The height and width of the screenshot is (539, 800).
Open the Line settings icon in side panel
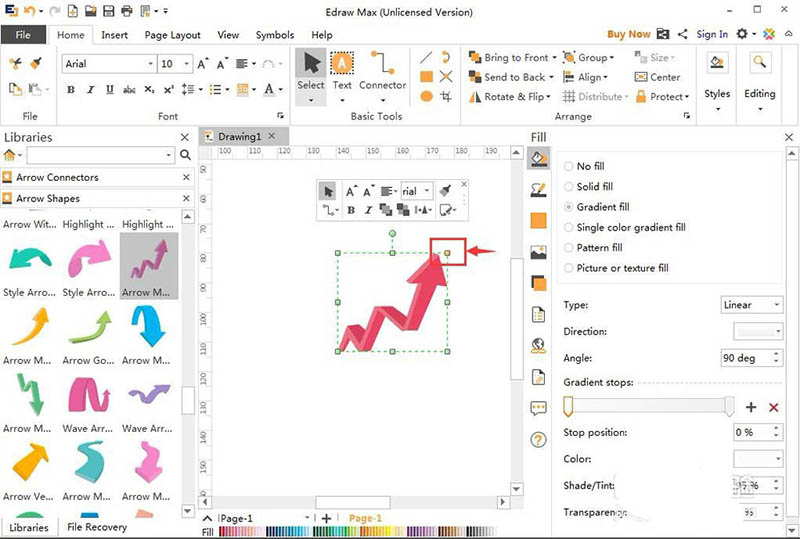(538, 190)
